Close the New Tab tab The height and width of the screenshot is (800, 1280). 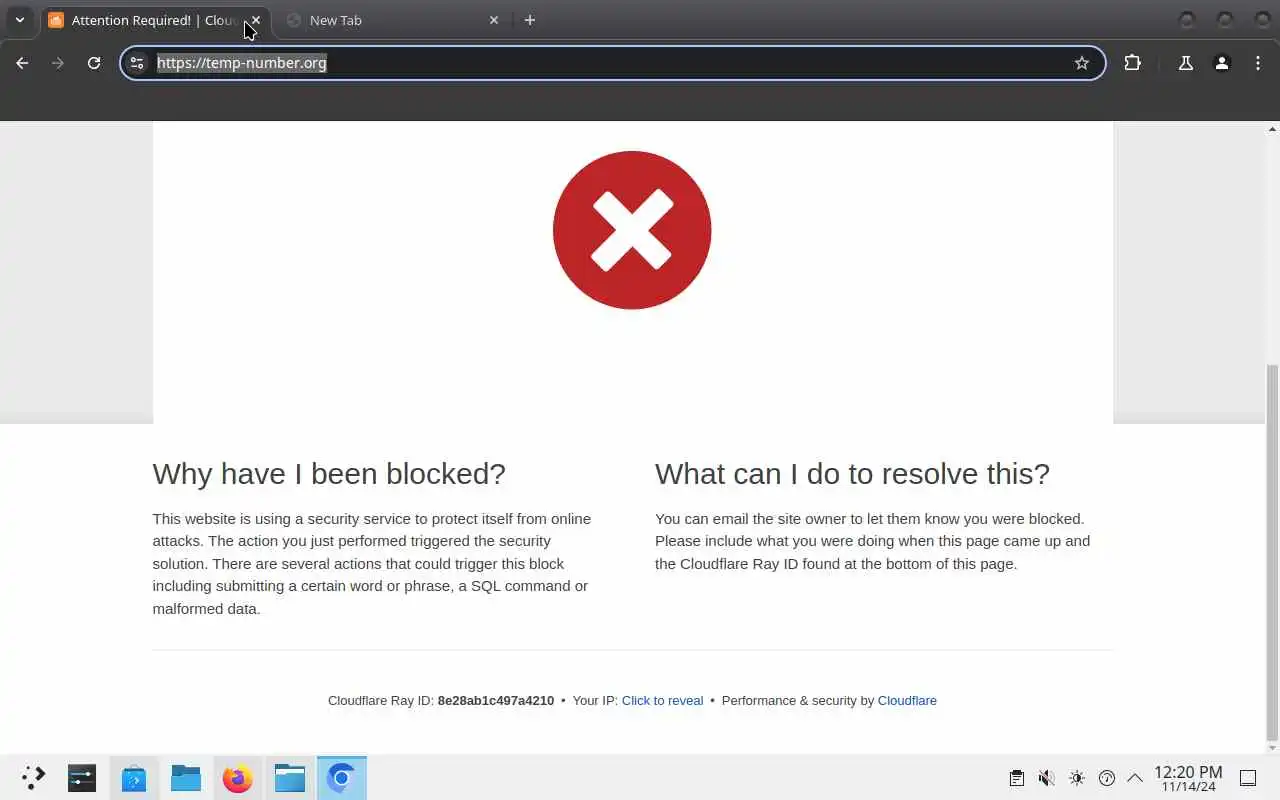coord(494,20)
